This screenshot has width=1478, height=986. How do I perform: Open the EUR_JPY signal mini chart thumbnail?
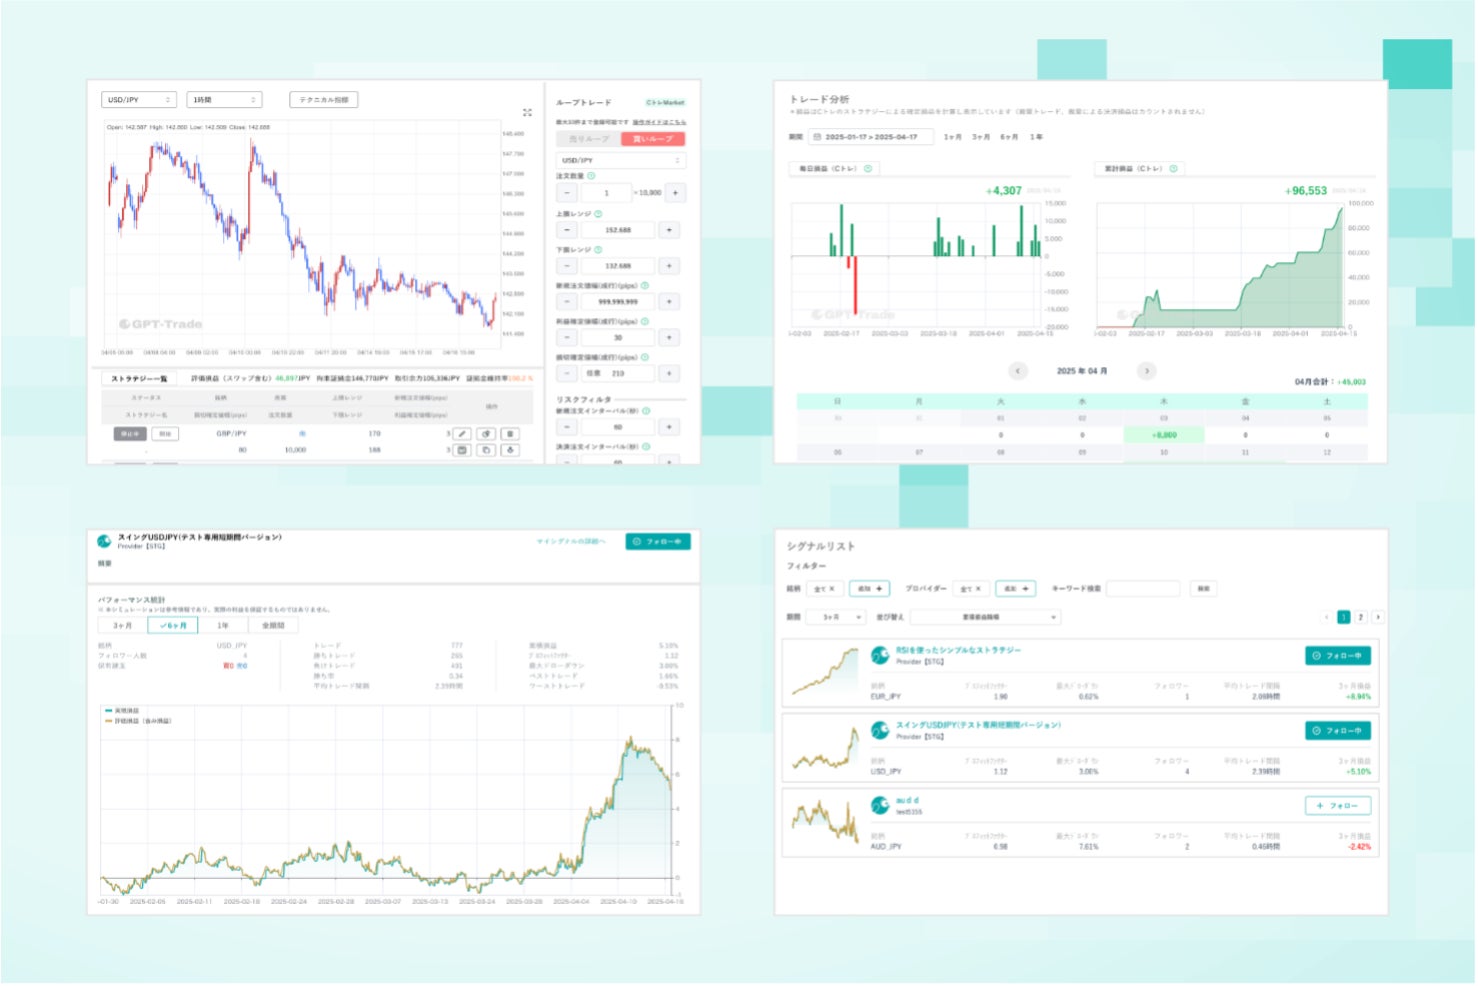click(825, 671)
